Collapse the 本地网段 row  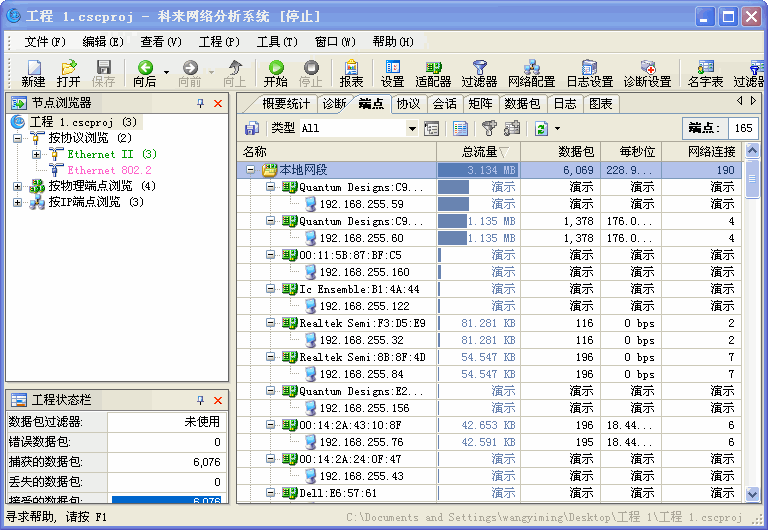click(250, 170)
